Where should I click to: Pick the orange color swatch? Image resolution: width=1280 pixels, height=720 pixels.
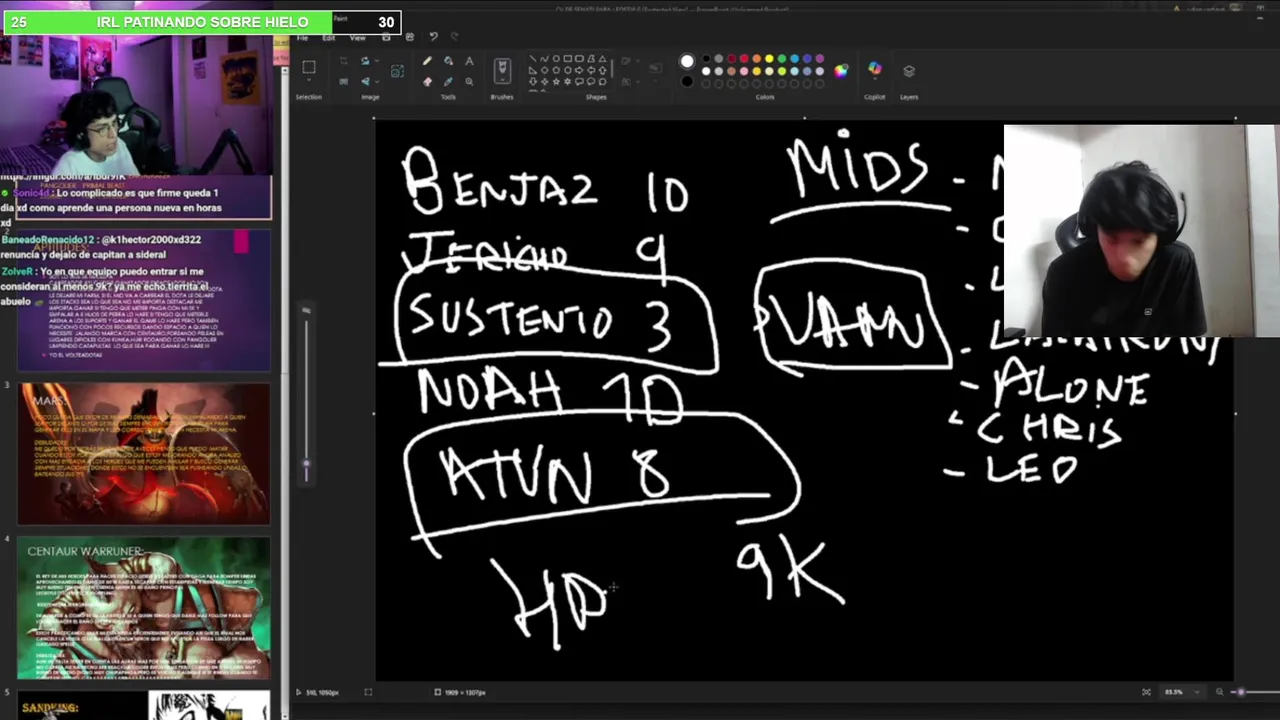756,58
